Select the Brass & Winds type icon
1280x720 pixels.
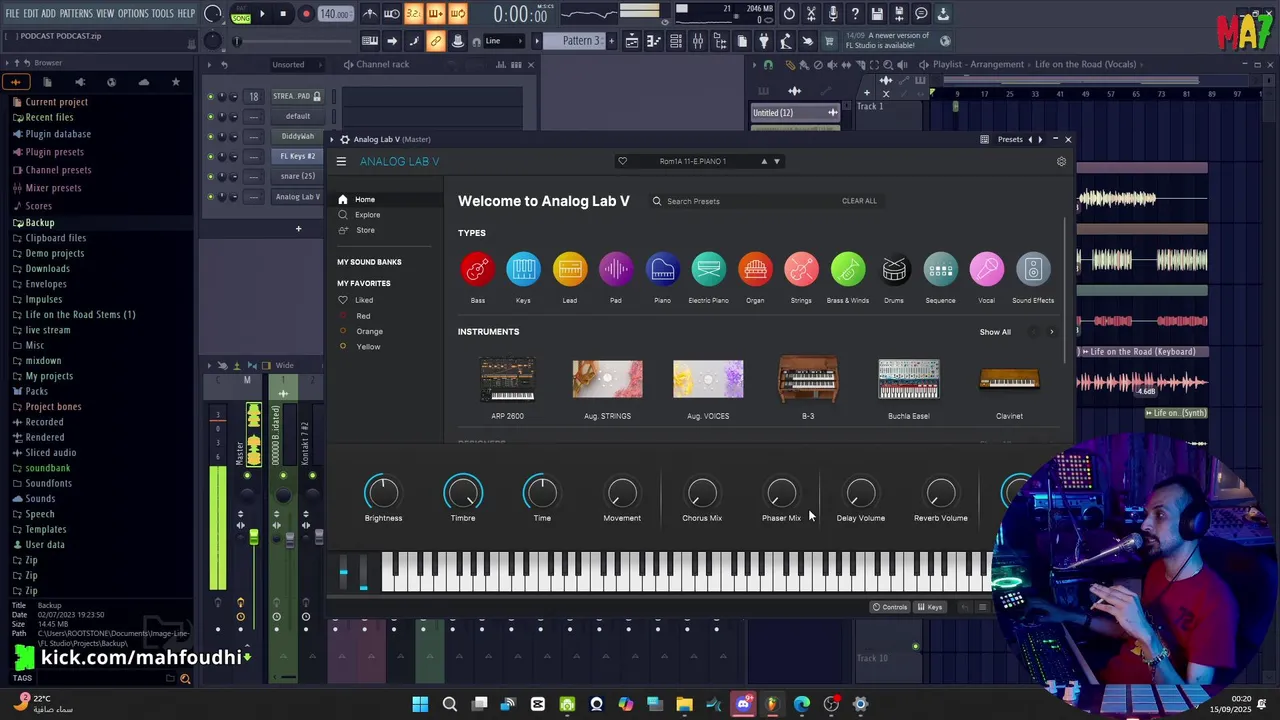point(848,269)
